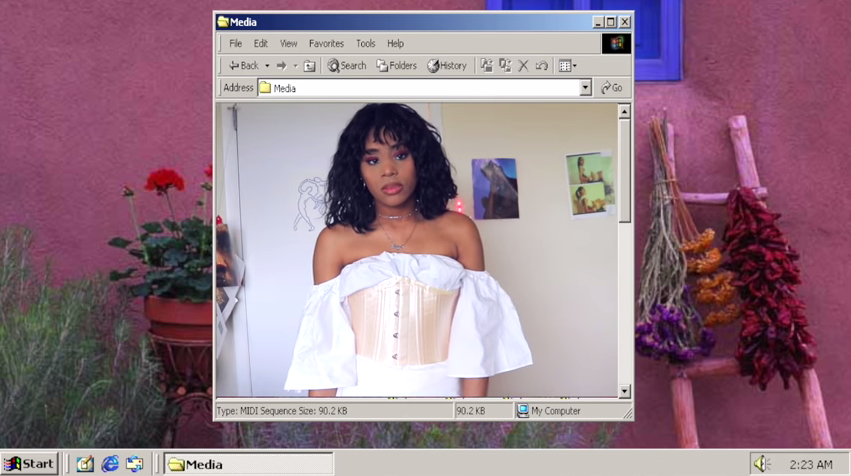Open the Favorites menu
Image resolution: width=851 pixels, height=476 pixels.
(326, 43)
